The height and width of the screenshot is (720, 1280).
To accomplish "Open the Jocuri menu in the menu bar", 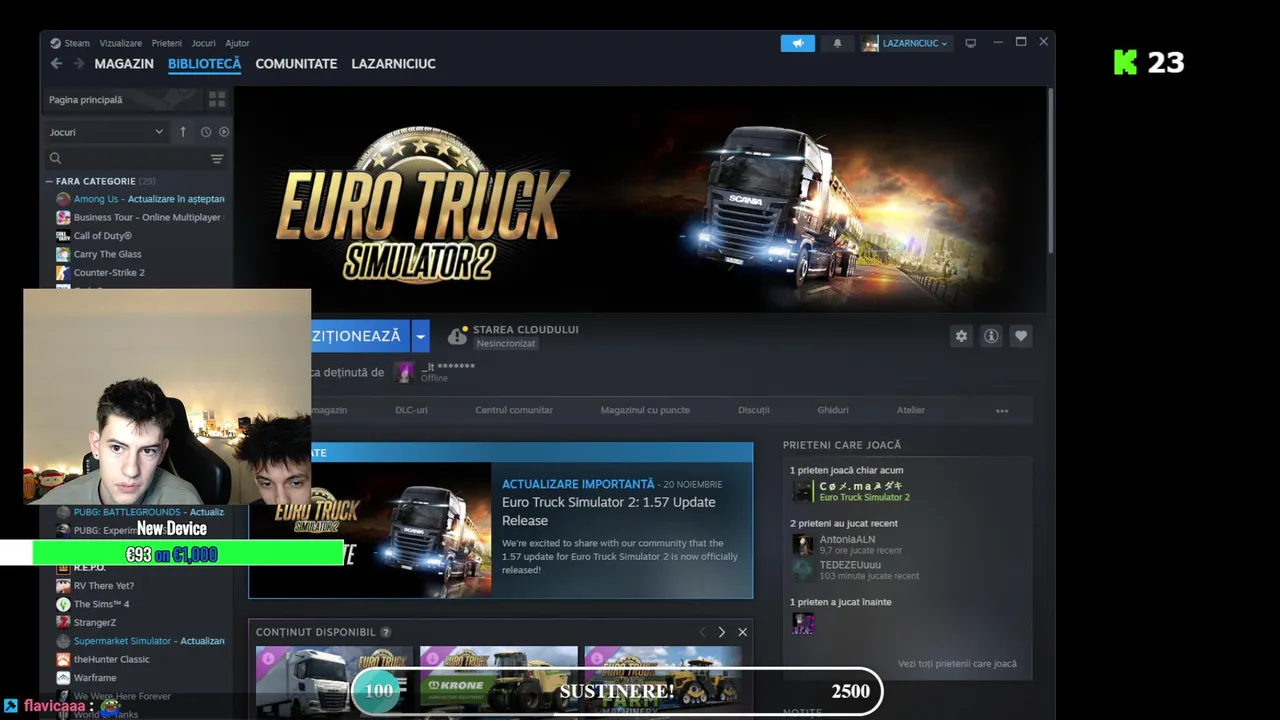I will pyautogui.click(x=203, y=43).
